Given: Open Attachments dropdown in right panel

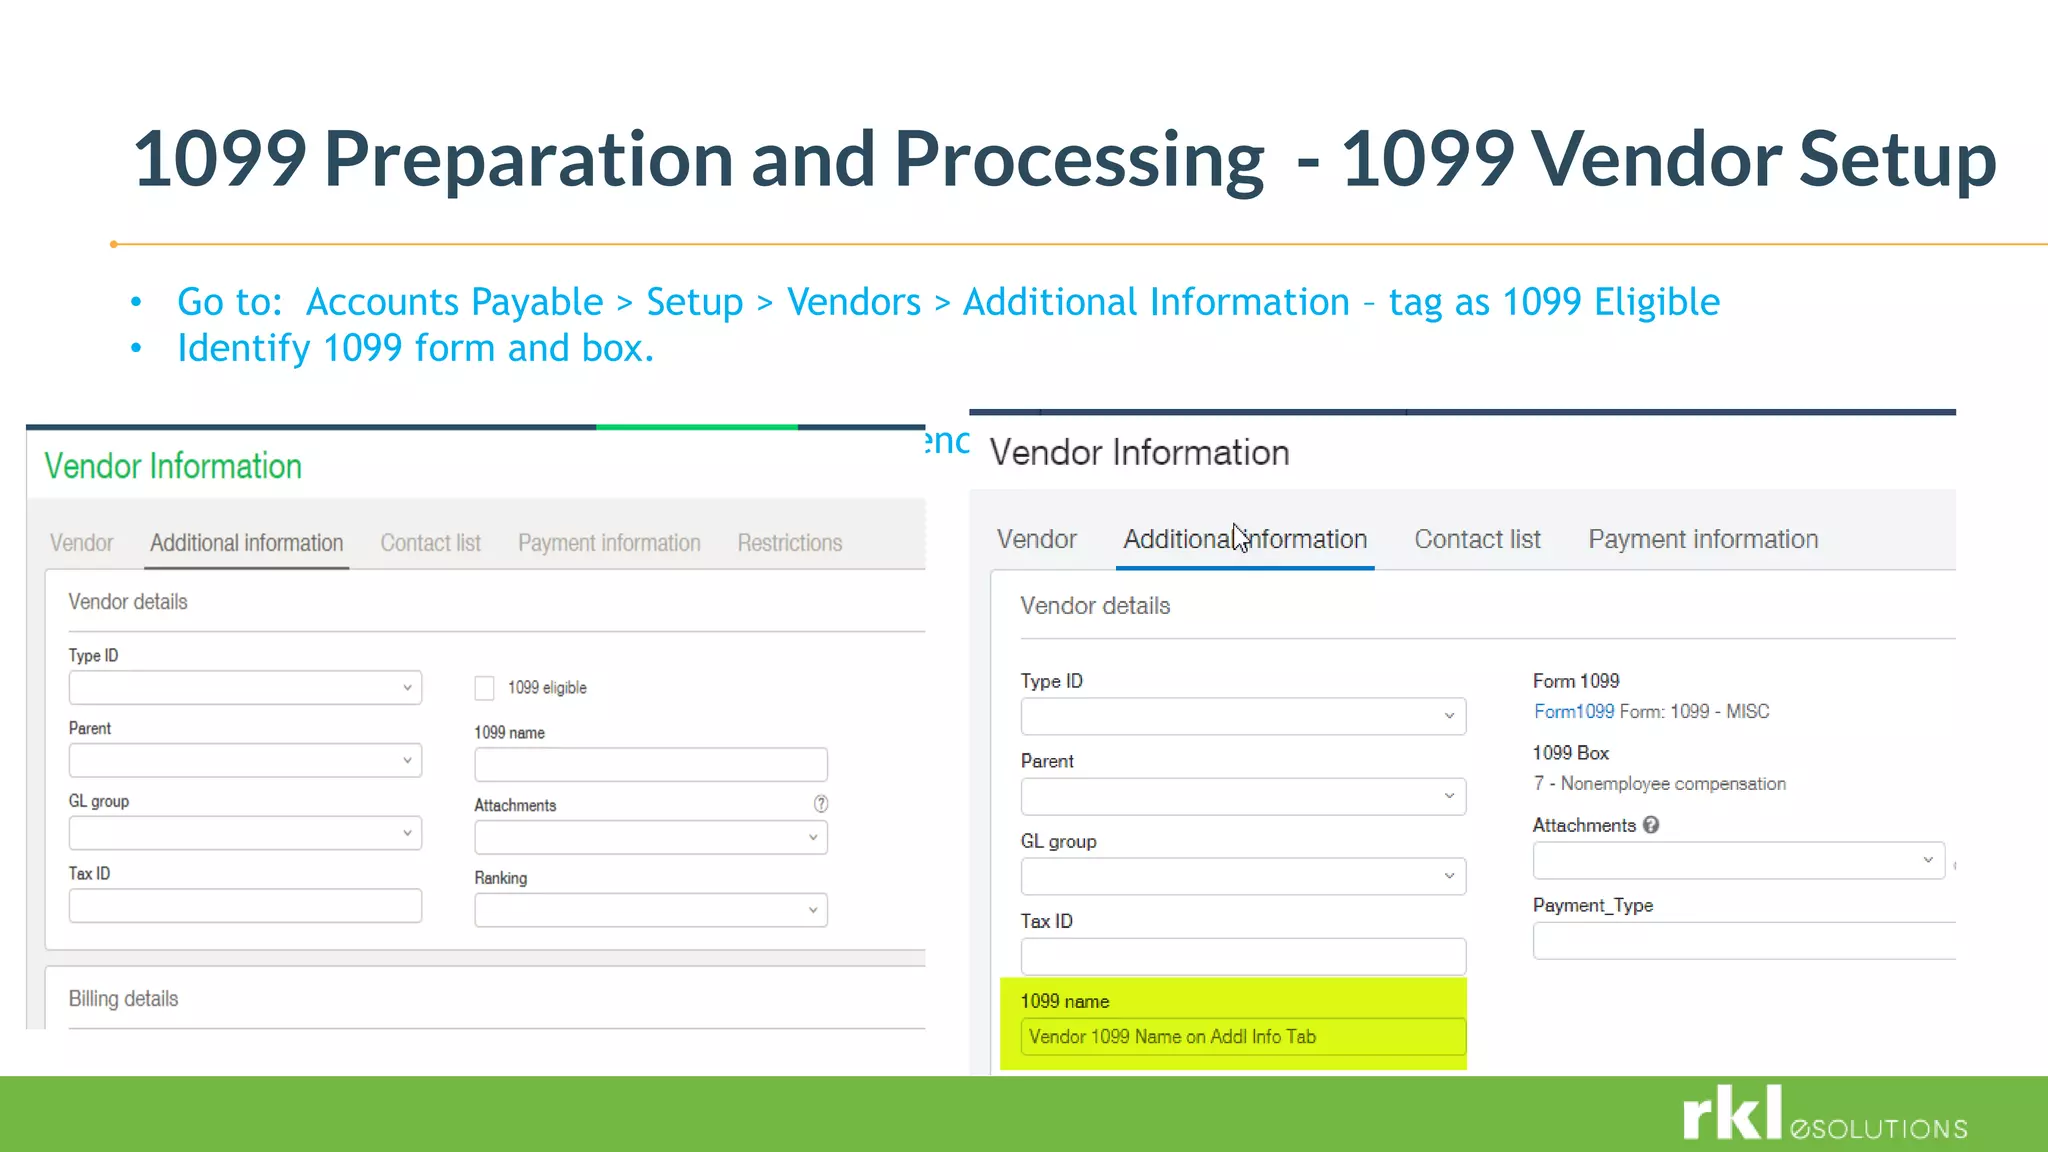Looking at the screenshot, I should [1739, 860].
